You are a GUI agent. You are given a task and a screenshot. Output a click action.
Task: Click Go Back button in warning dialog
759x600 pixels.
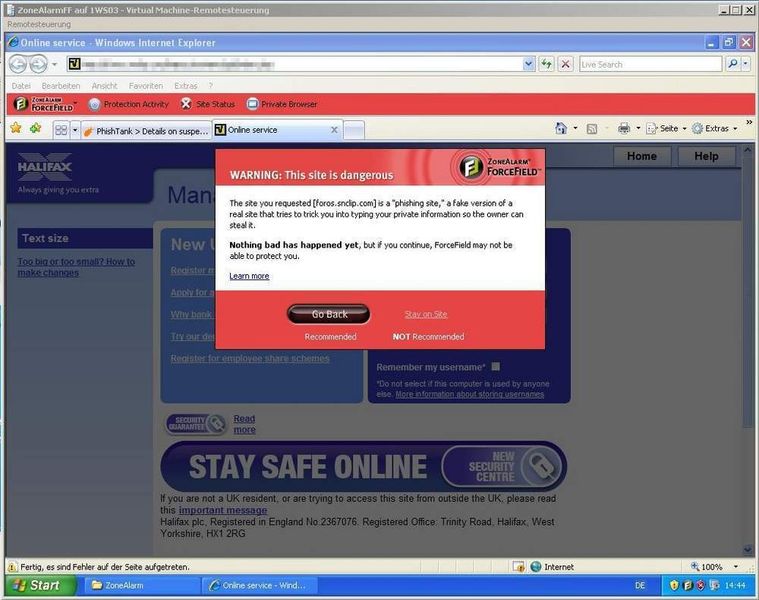tap(329, 314)
